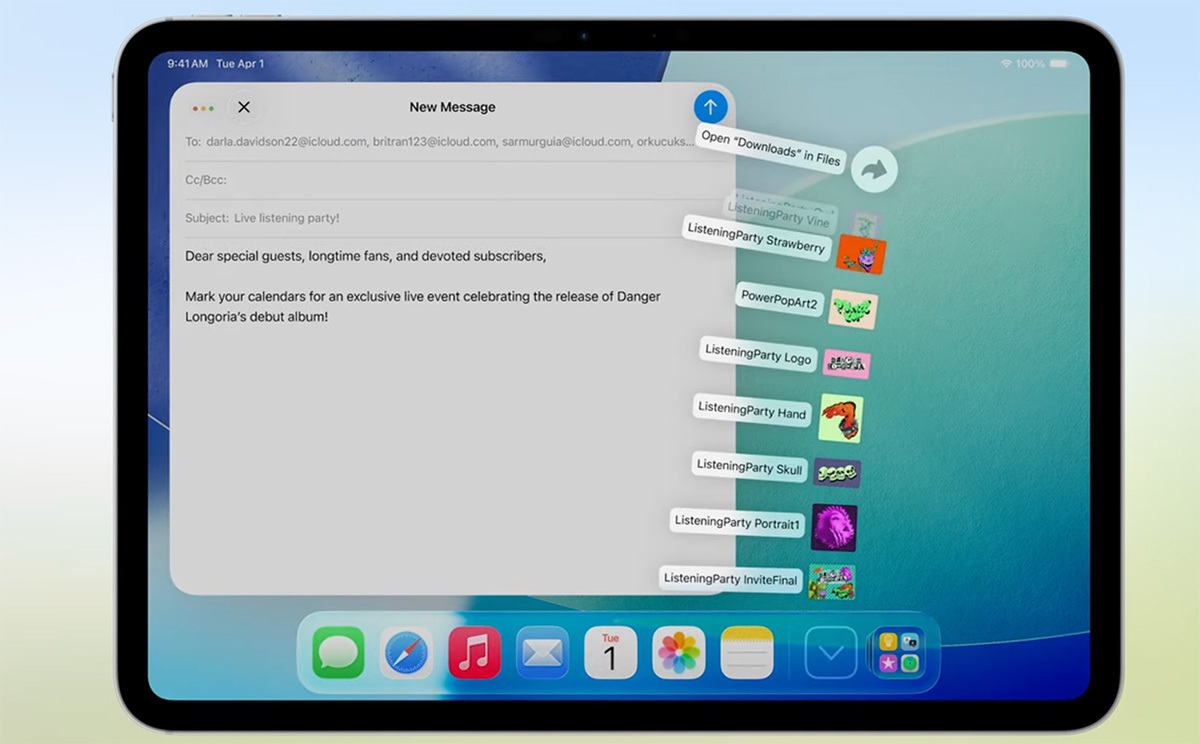The image size is (1200, 744).
Task: Click the Subject line reading "Live listening party!"
Action: [x=400, y=219]
